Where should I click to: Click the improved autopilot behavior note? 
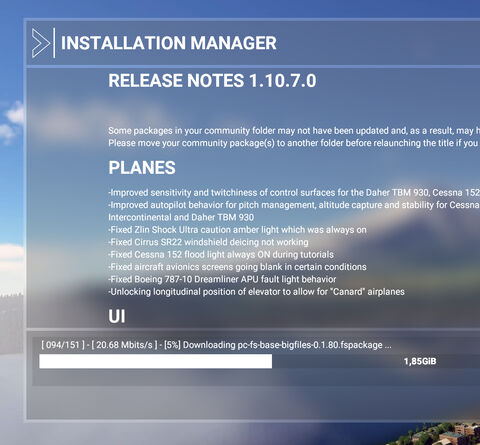pos(294,205)
